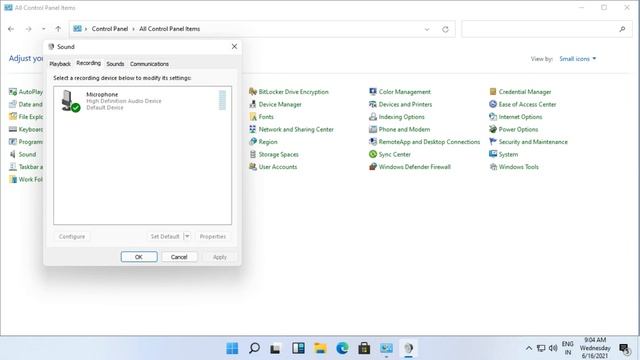Open Credential Manager icon
Screen dimensions: 640x360
coord(493,92)
